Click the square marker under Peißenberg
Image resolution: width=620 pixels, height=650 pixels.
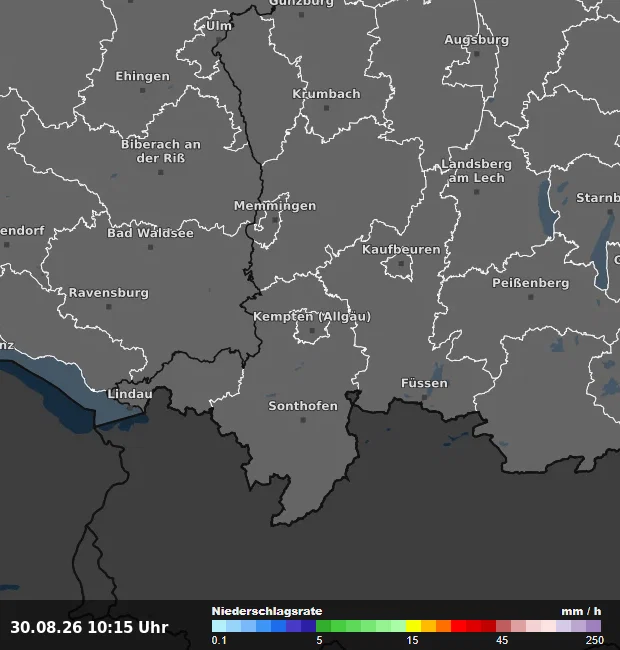coord(530,297)
